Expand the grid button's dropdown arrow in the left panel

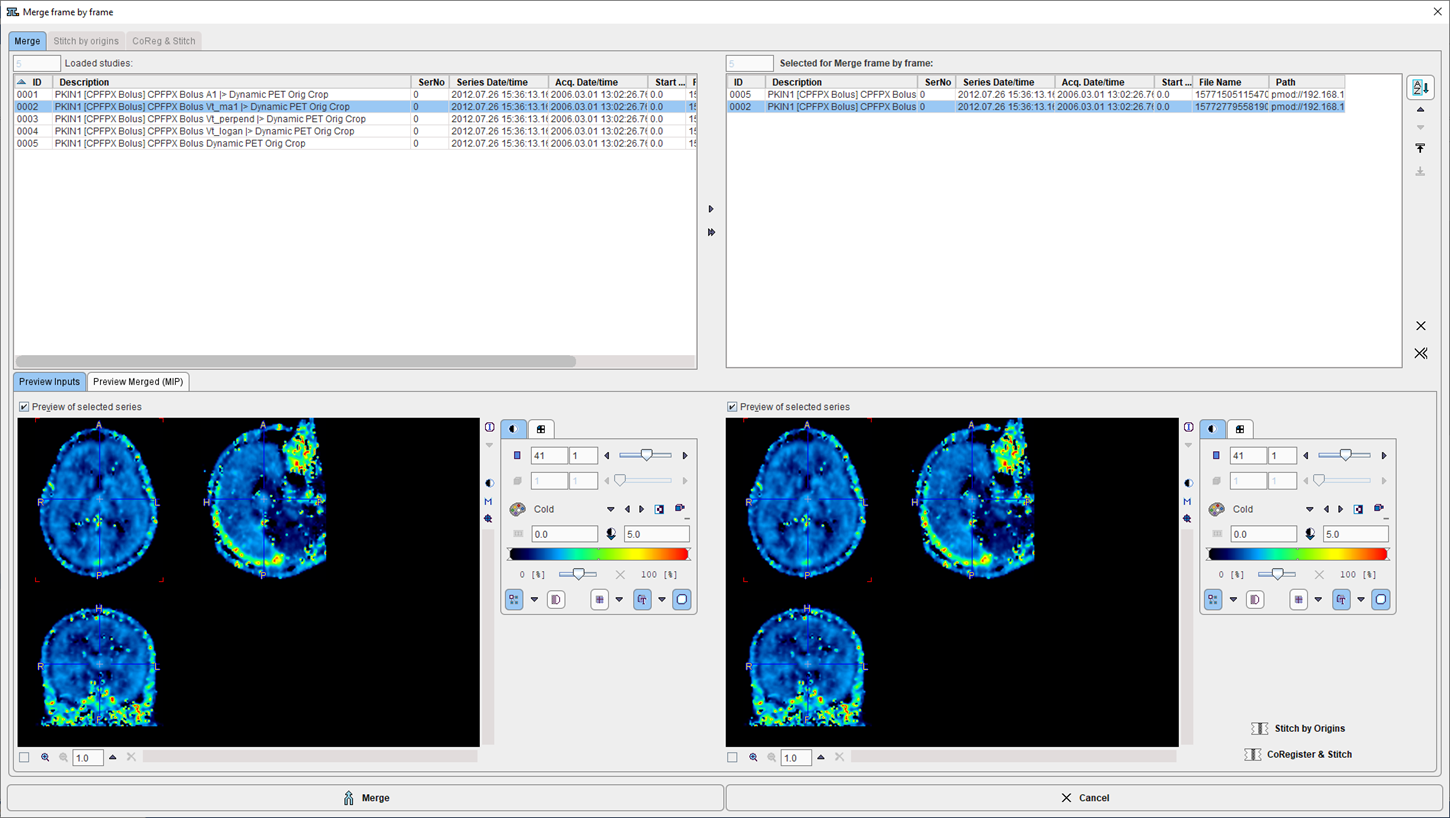619,600
